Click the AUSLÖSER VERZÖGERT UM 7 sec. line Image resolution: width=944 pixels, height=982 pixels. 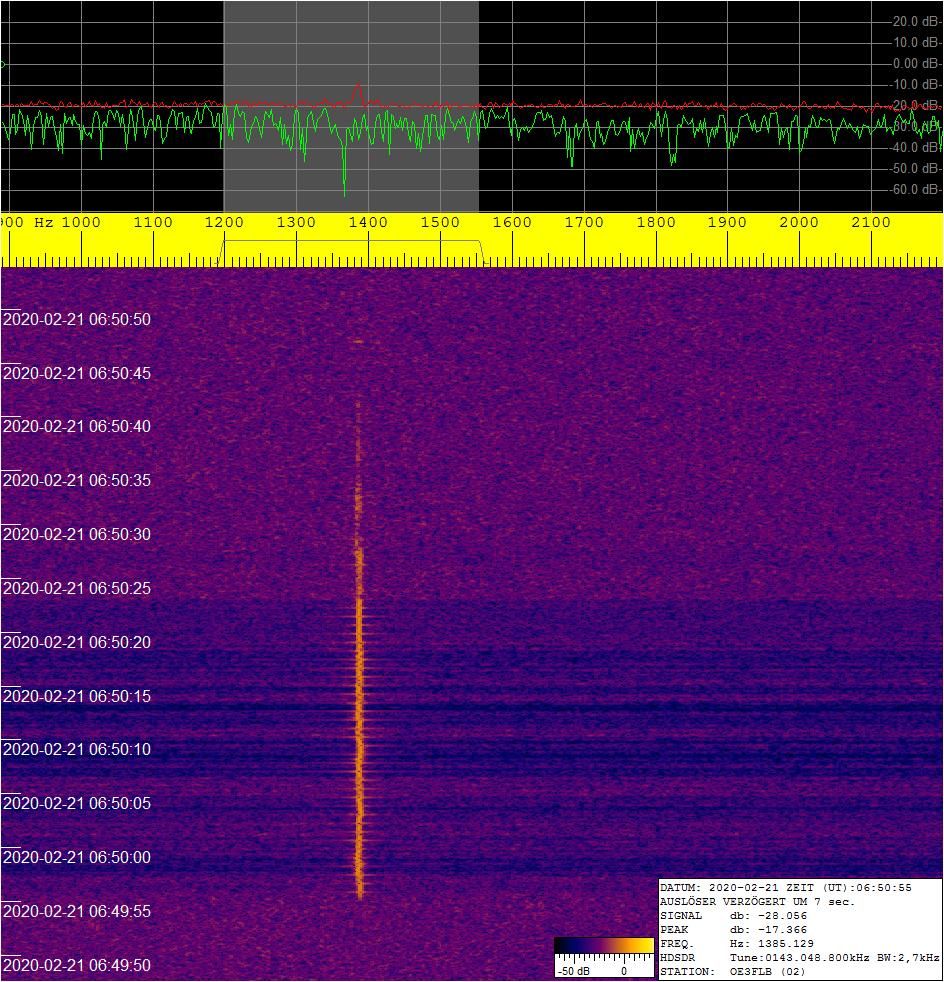click(757, 902)
